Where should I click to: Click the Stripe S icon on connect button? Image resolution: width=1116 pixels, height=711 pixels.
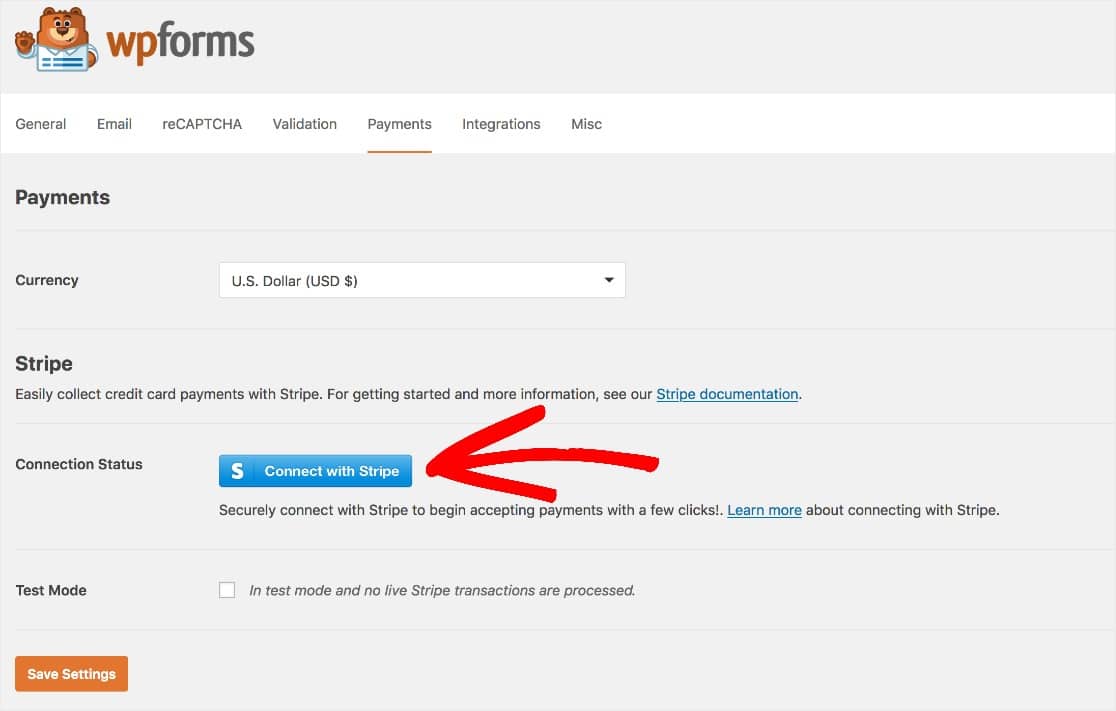pyautogui.click(x=238, y=471)
